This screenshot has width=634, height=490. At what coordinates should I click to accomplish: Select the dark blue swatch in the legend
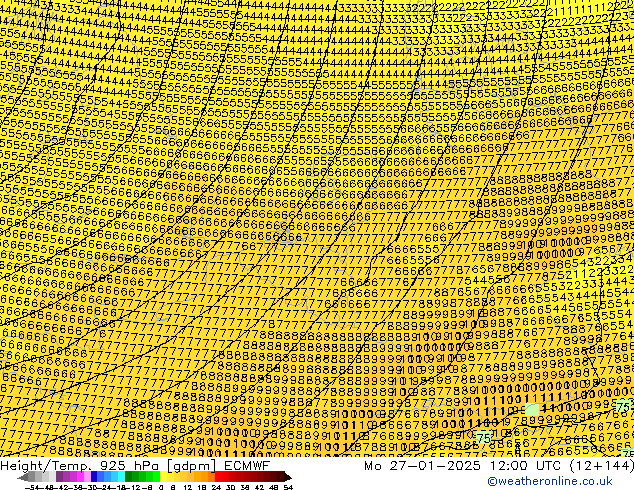pyautogui.click(x=94, y=477)
